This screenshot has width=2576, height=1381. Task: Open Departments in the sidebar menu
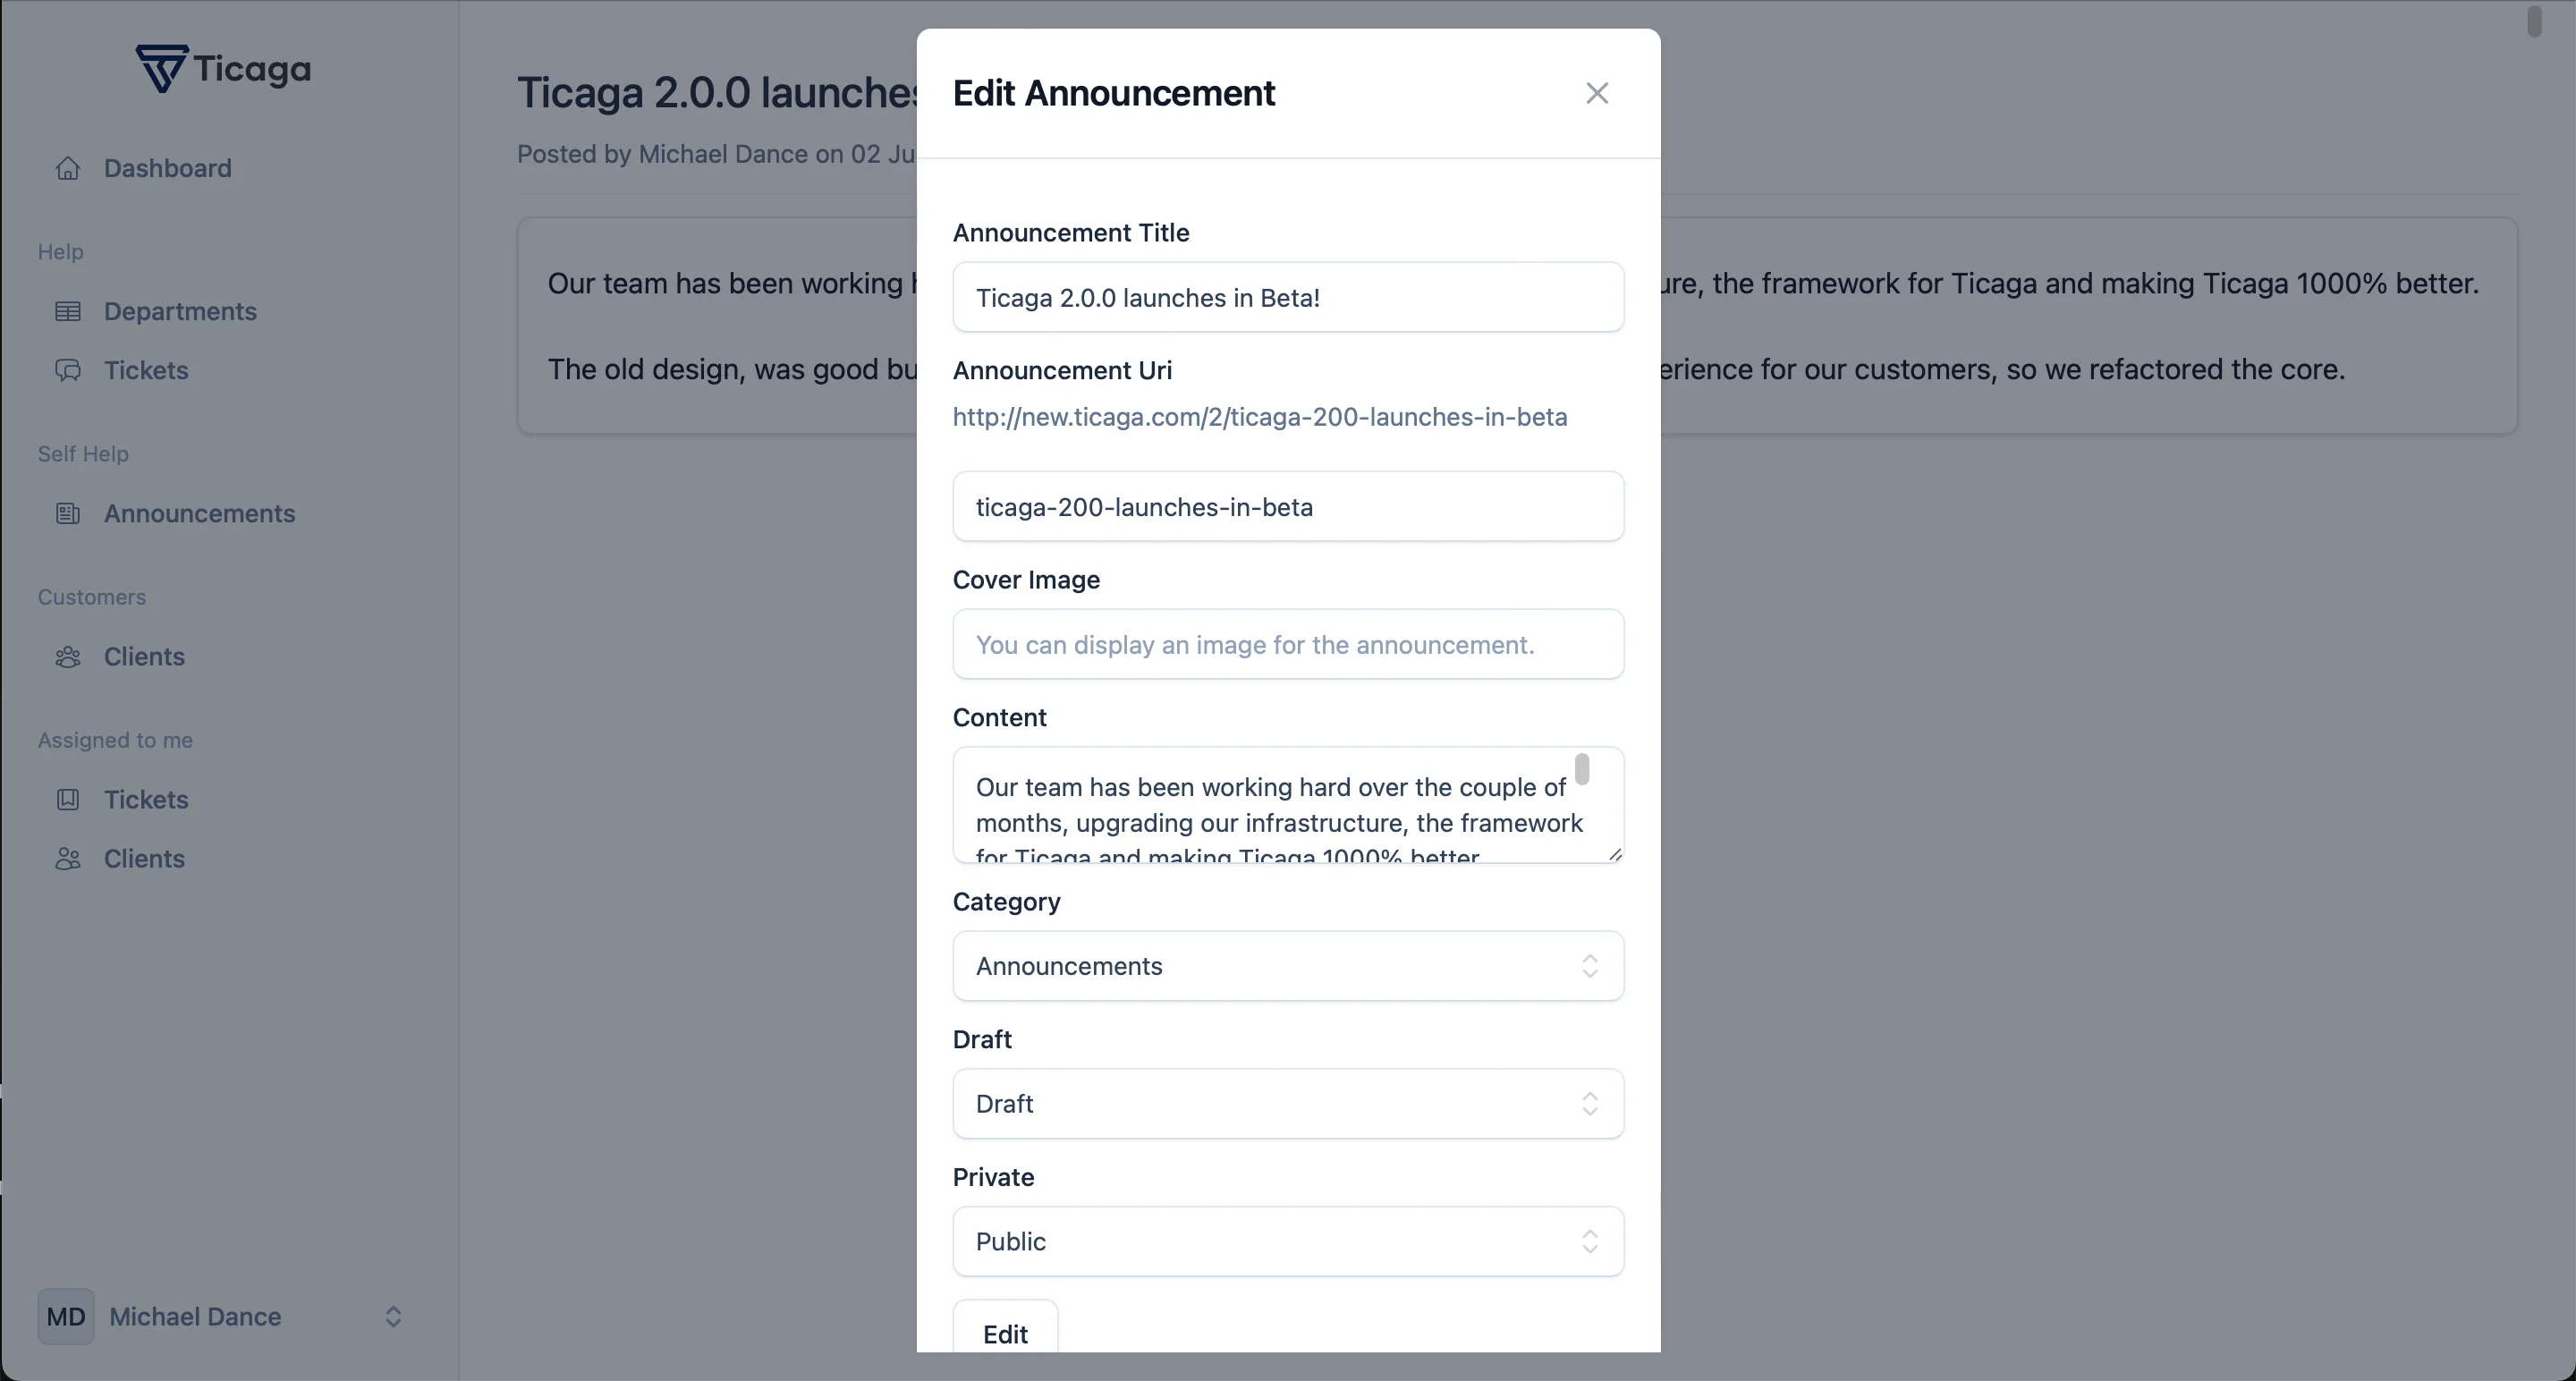pyautogui.click(x=180, y=311)
